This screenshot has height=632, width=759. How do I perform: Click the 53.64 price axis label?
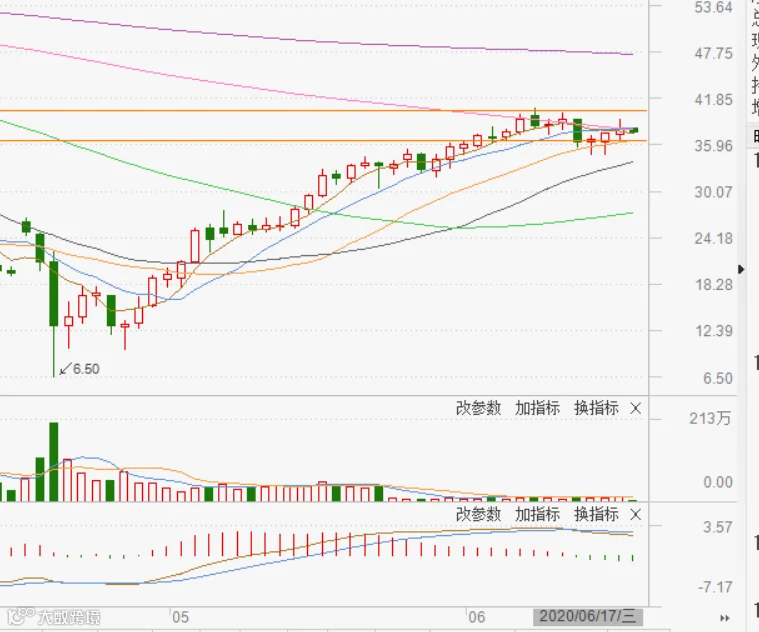pyautogui.click(x=713, y=7)
